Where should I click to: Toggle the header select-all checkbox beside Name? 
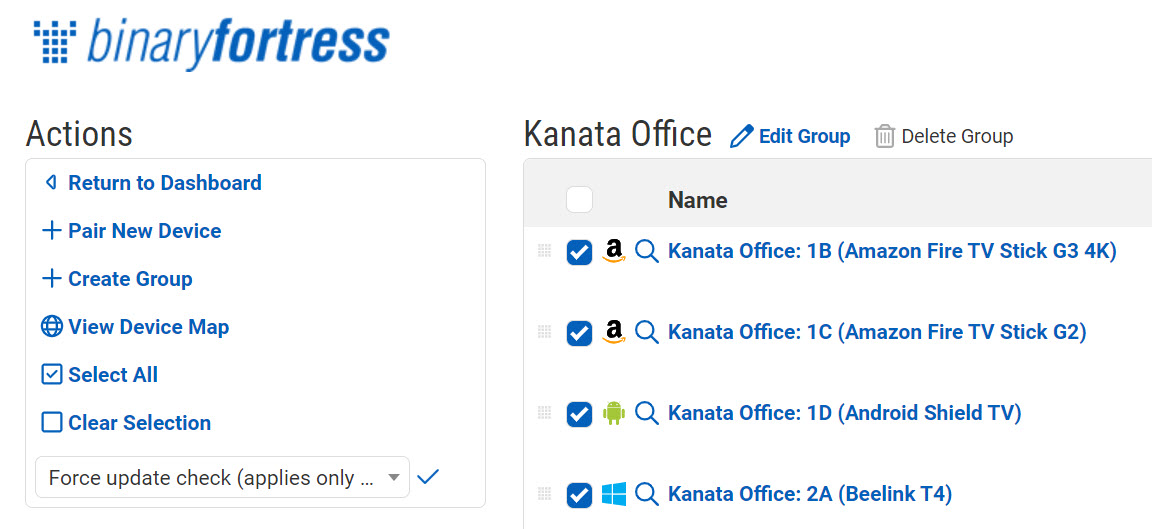tap(579, 200)
